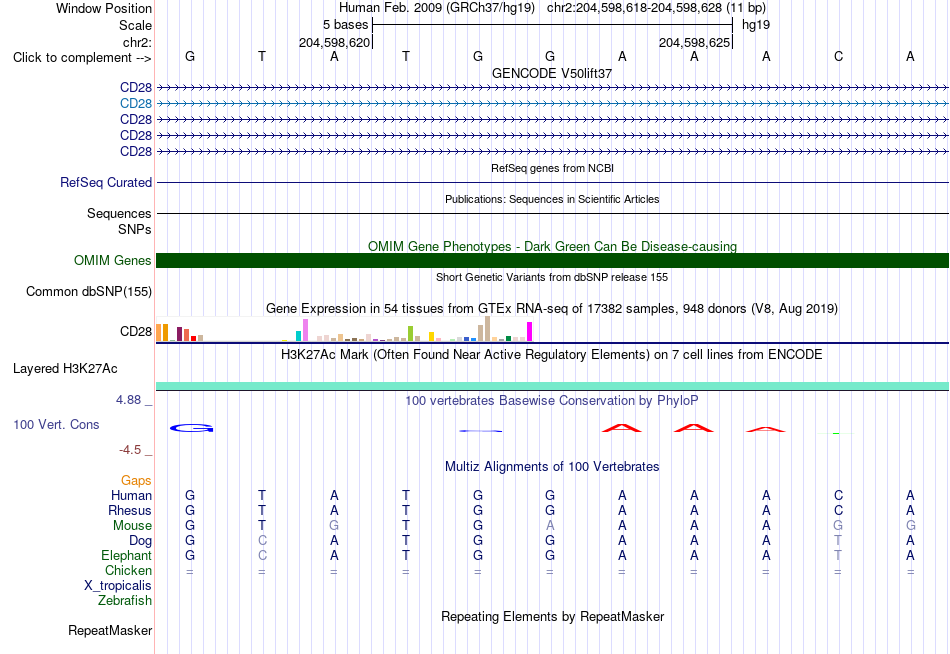The width and height of the screenshot is (950, 654).
Task: Click the Dog species alignment label
Action: (x=140, y=541)
